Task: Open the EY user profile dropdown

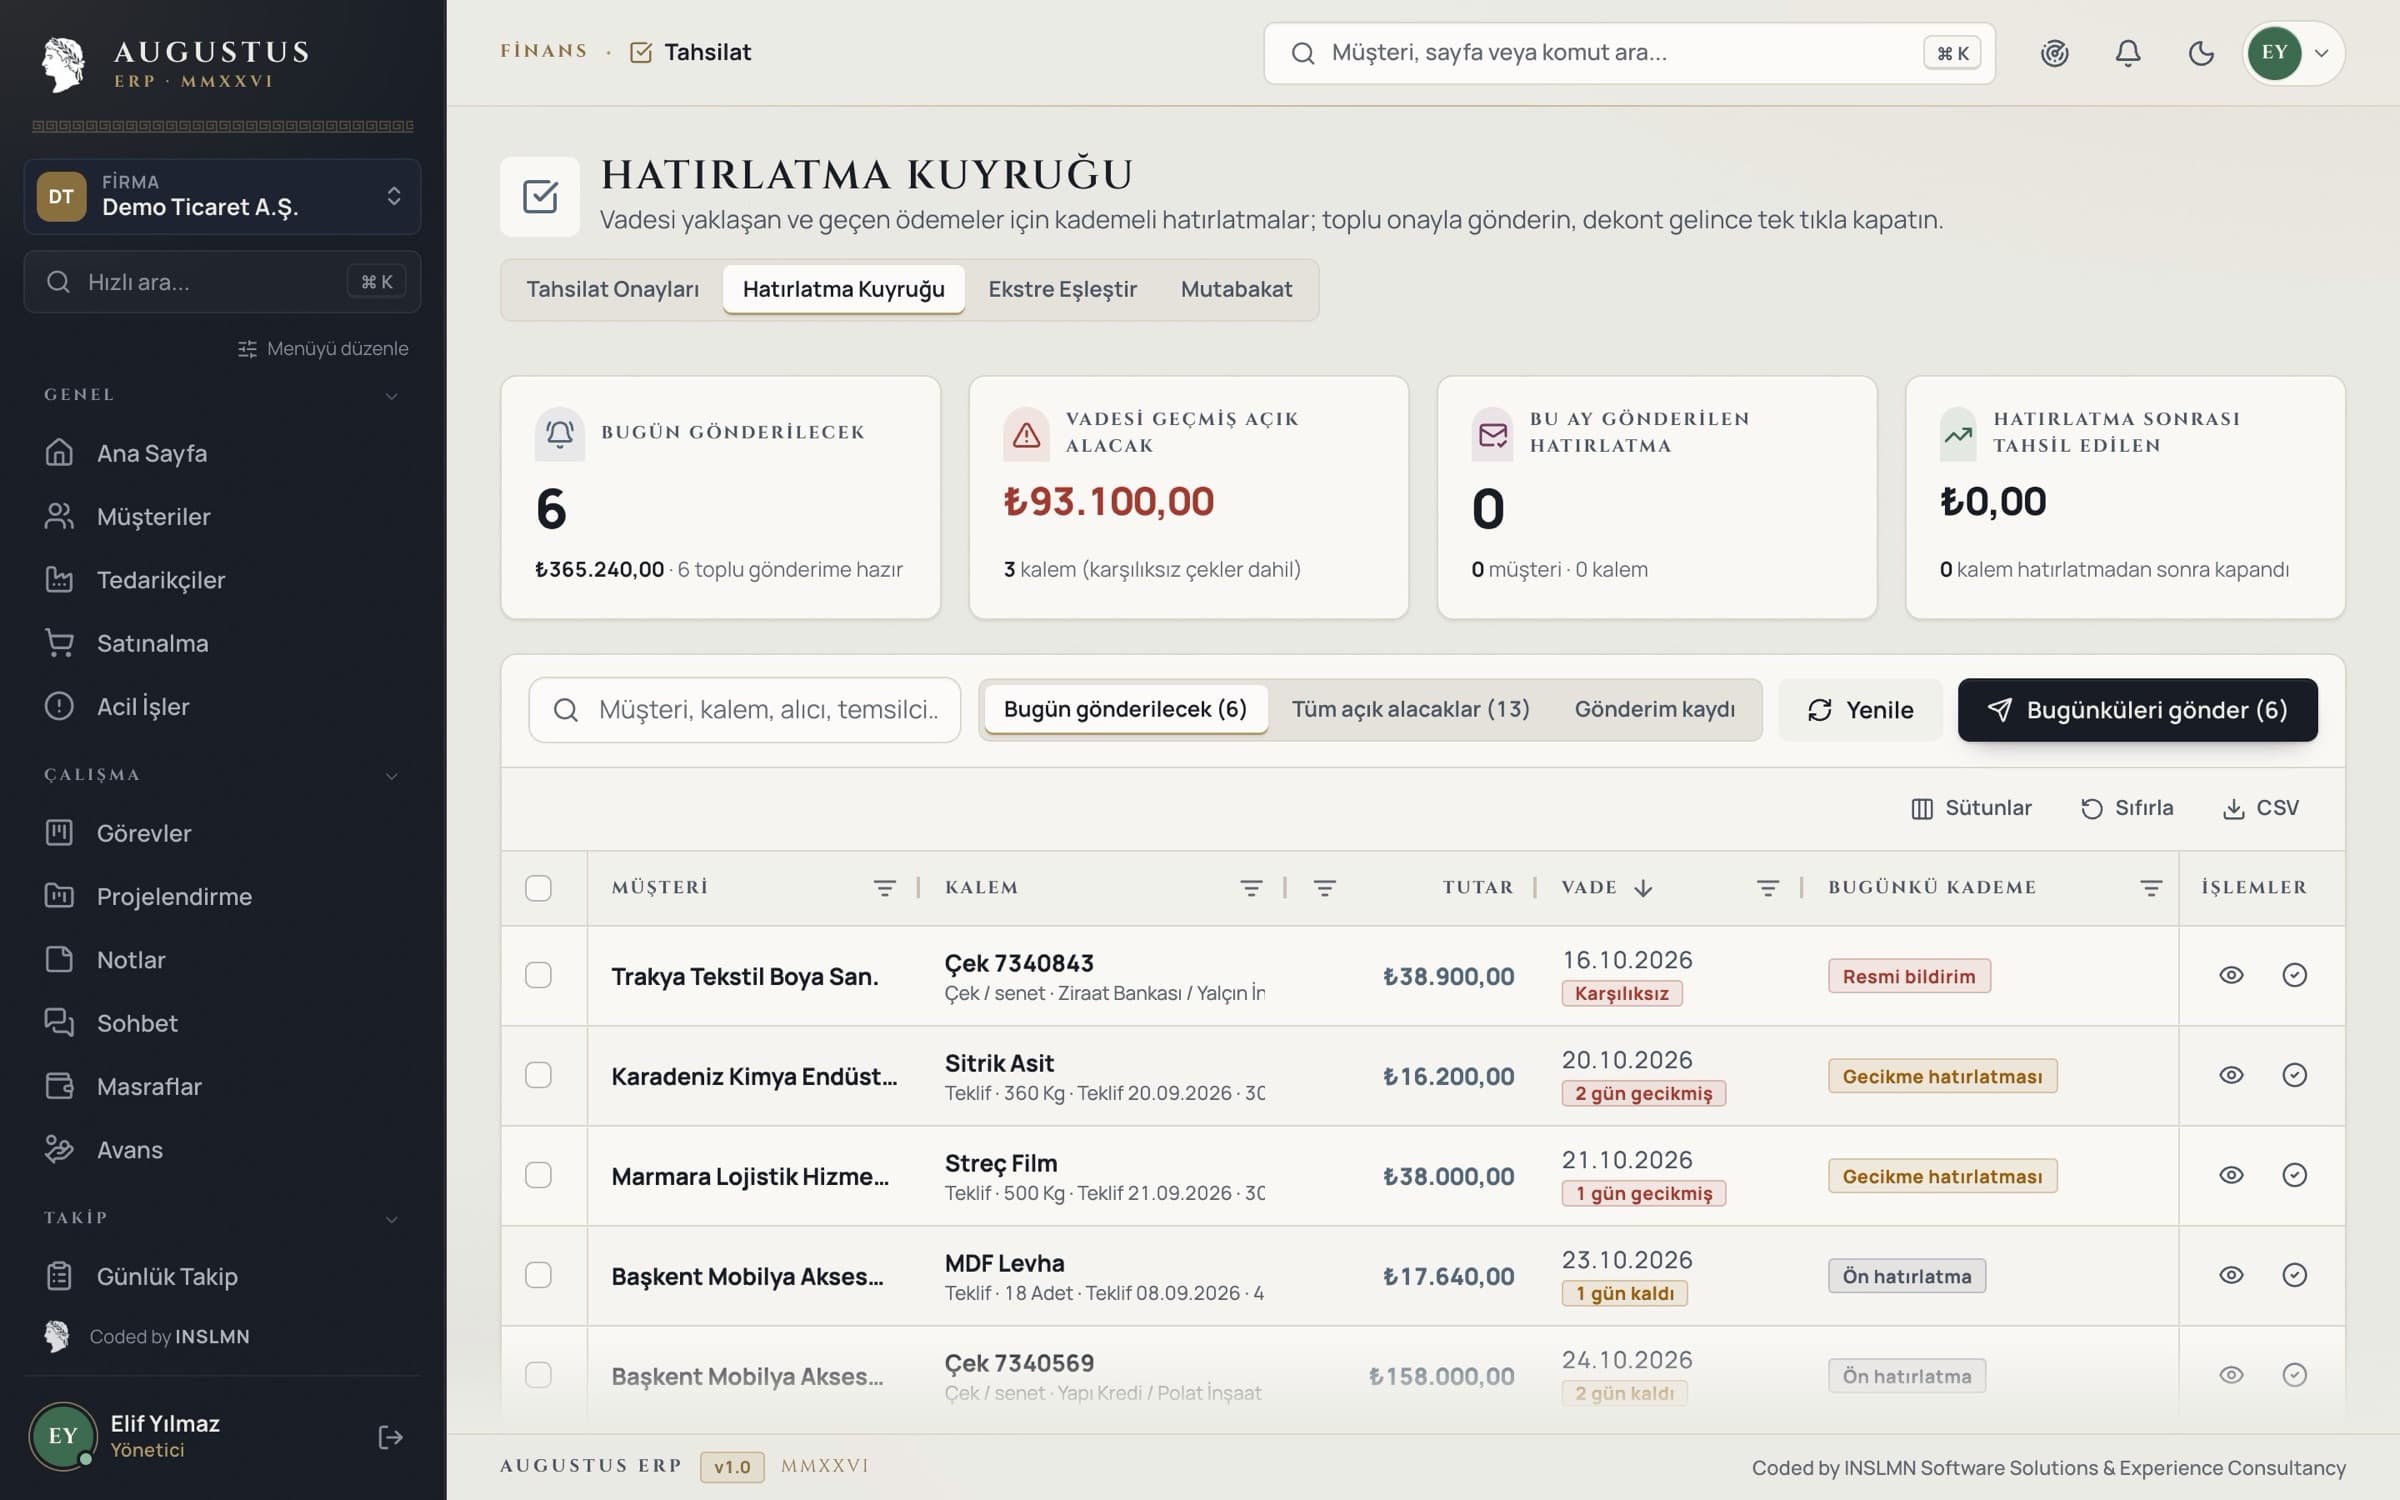Action: coord(2293,53)
